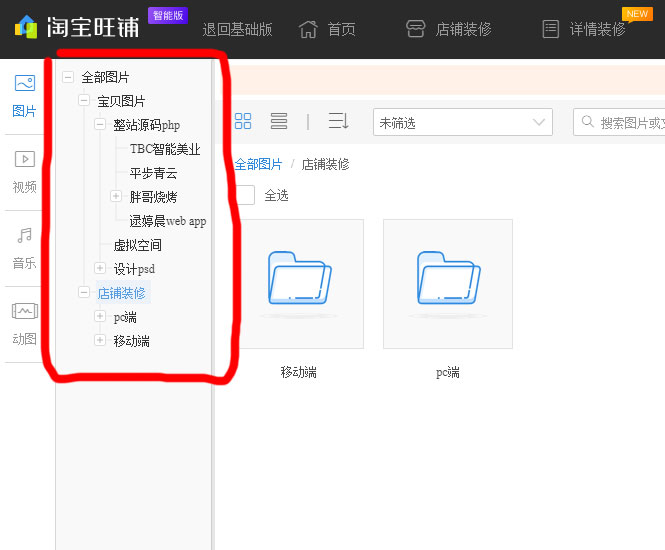The image size is (665, 550).
Task: Select 逯婷晨web app in folder tree
Action: (x=168, y=221)
